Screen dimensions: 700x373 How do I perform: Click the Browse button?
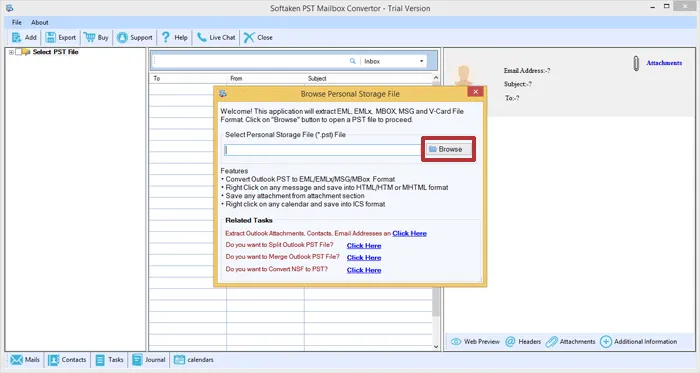(x=448, y=149)
